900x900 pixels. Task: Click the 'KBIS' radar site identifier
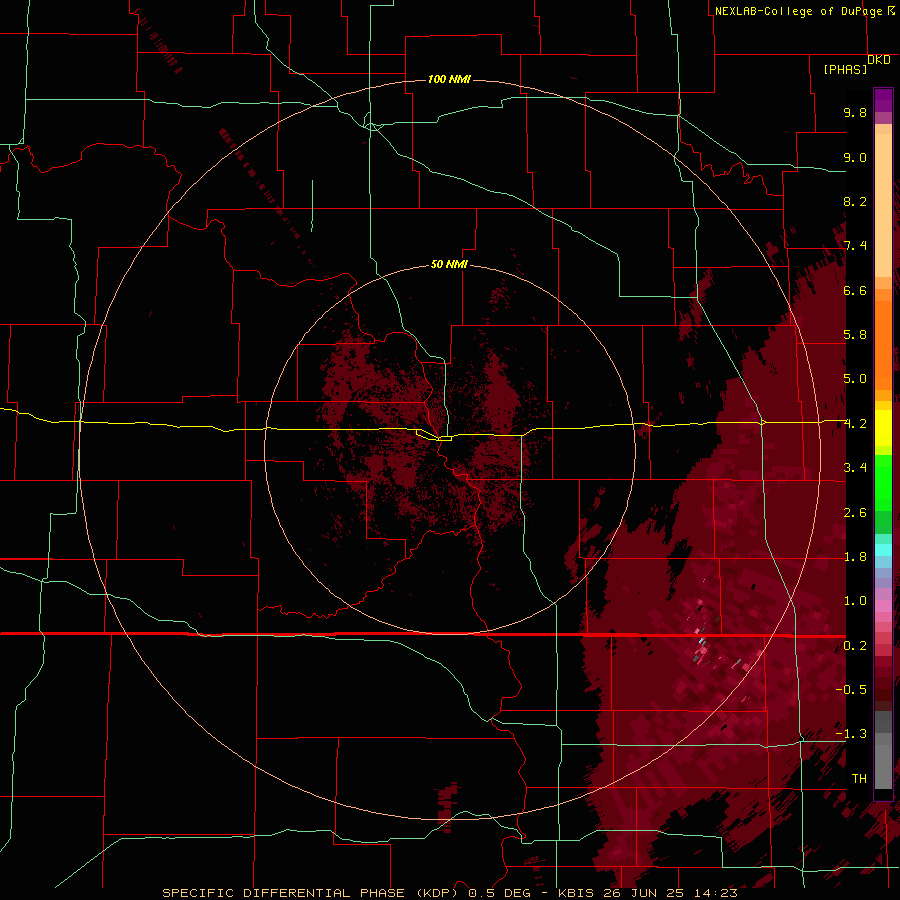coord(577,893)
